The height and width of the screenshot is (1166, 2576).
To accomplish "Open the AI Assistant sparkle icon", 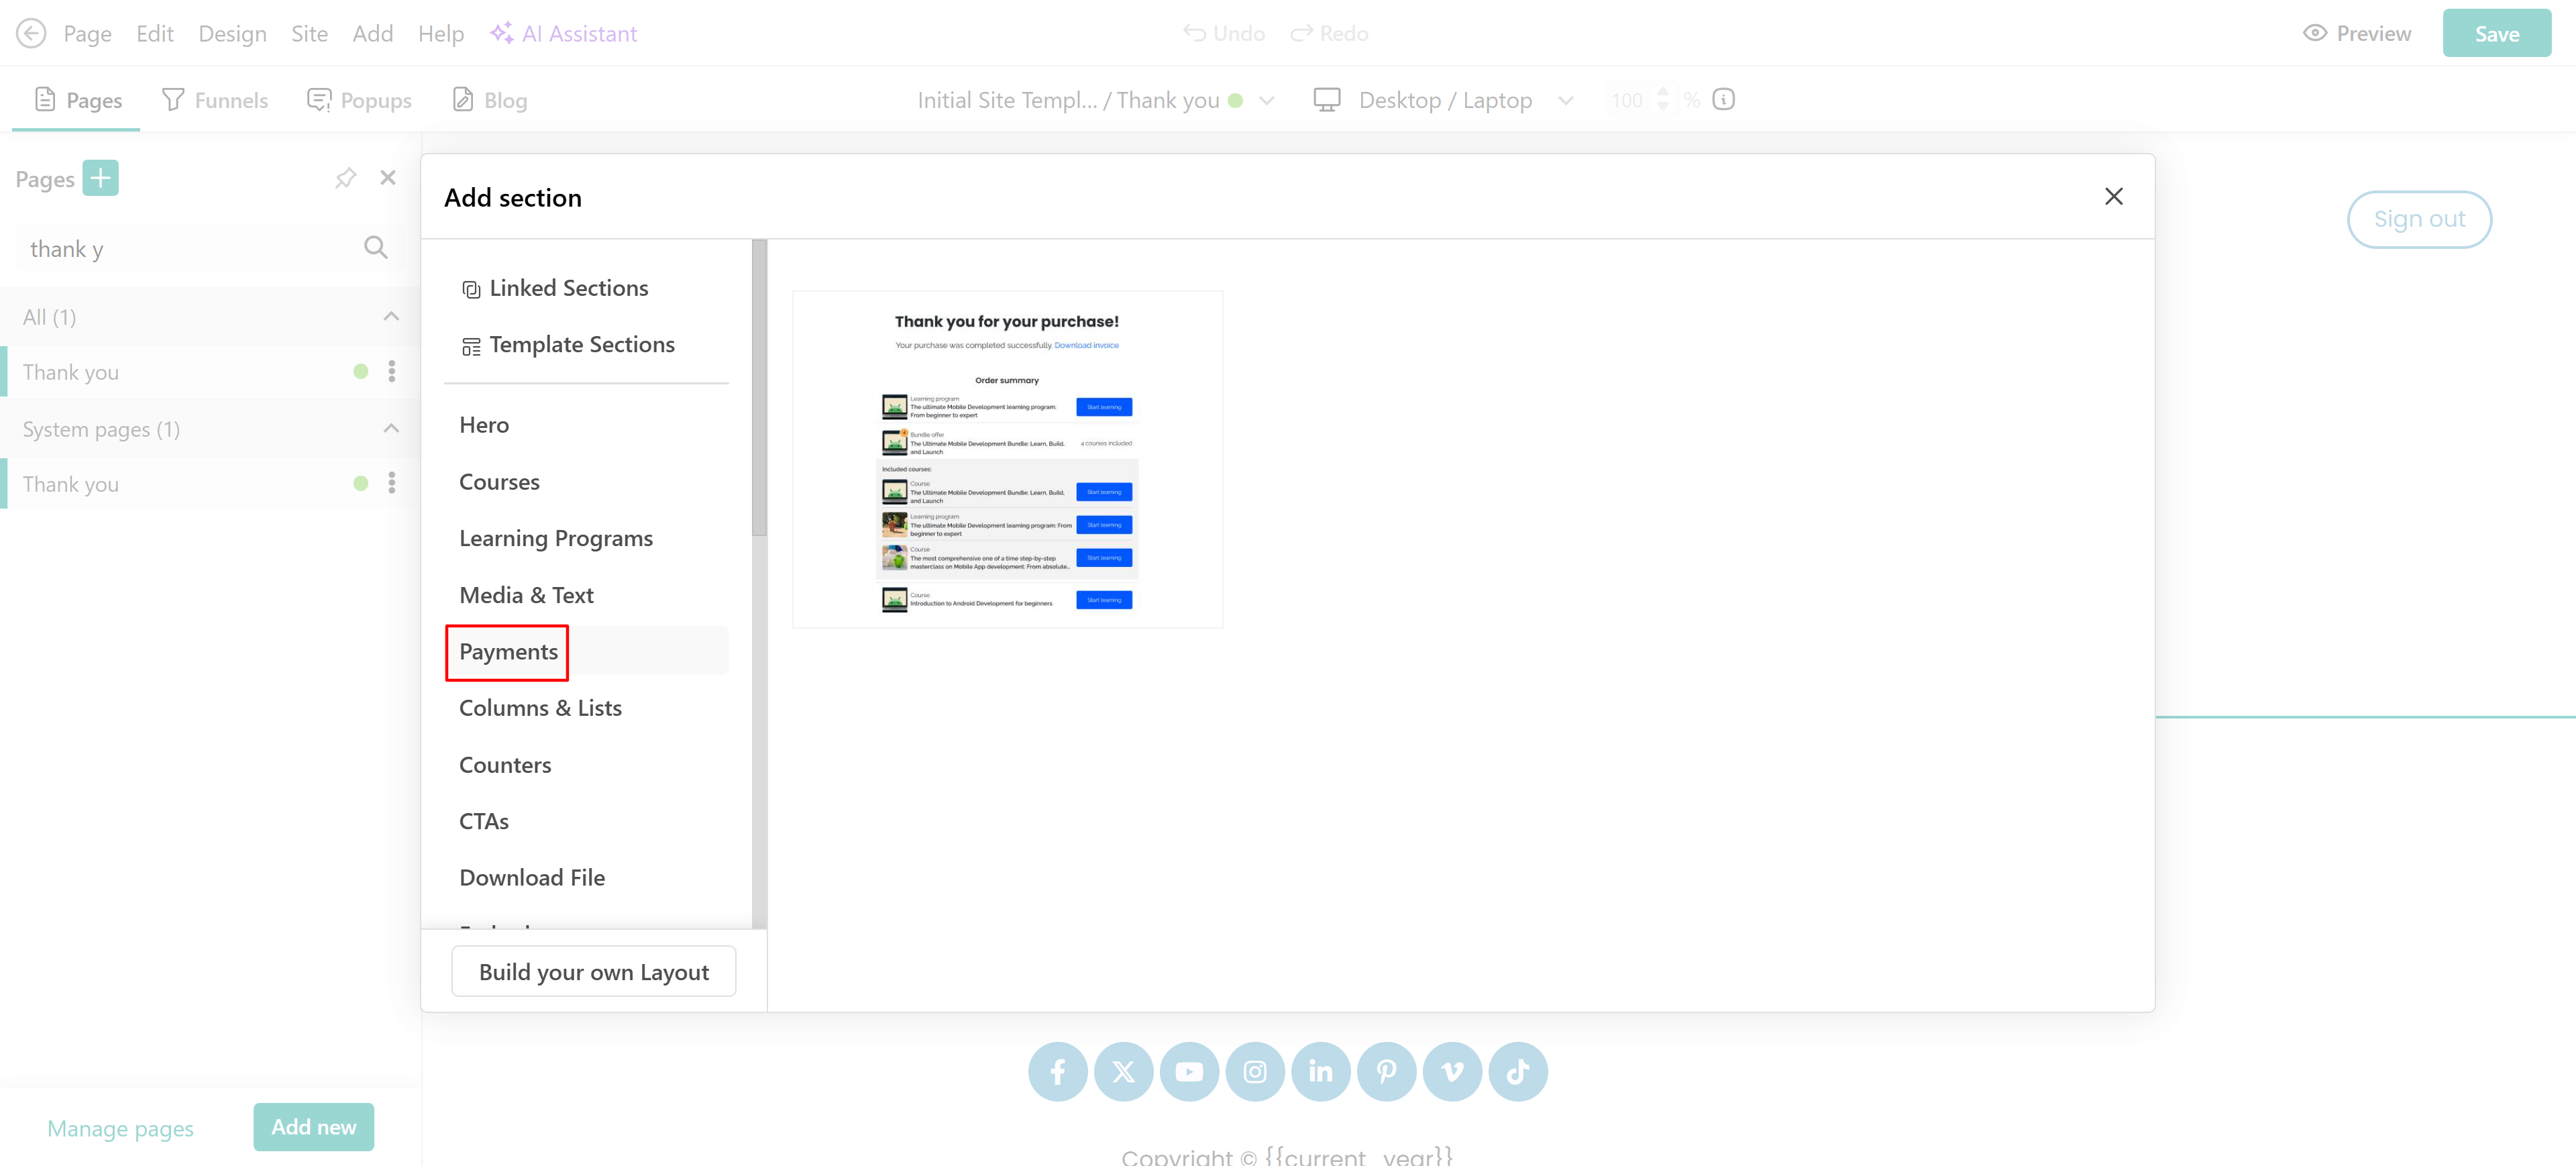I will point(501,33).
